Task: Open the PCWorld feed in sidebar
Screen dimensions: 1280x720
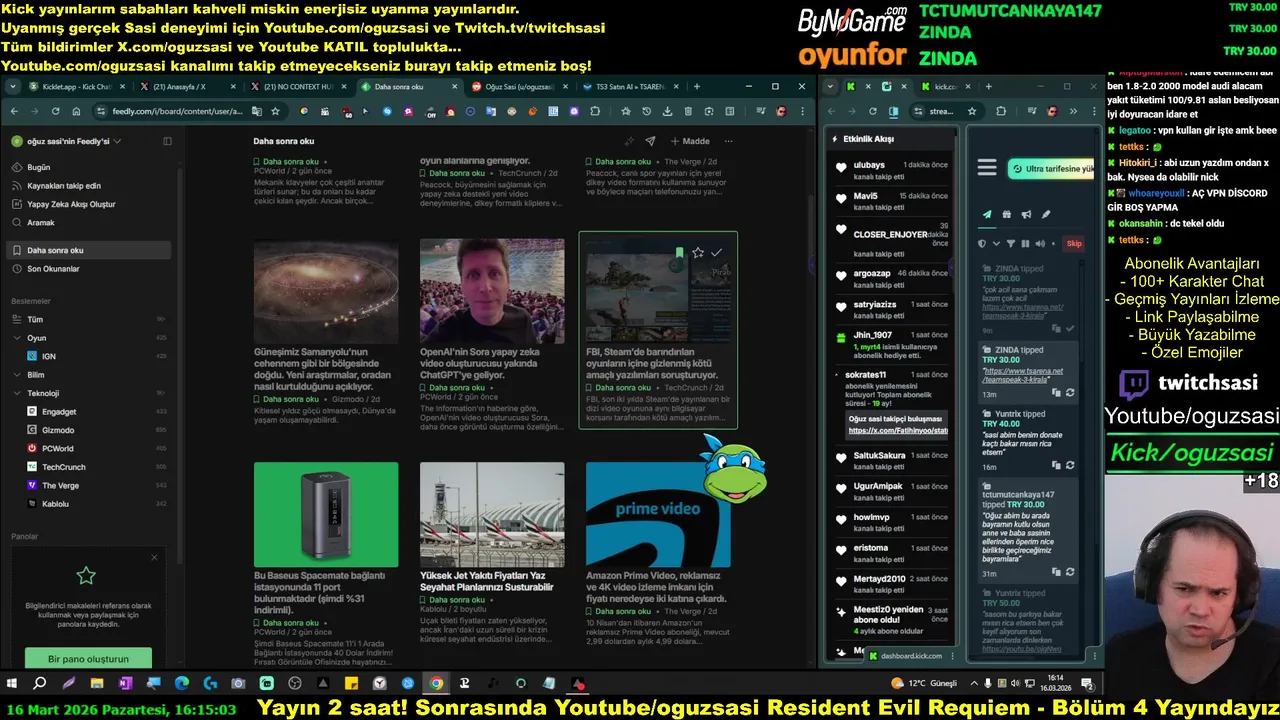Action: pyautogui.click(x=58, y=449)
